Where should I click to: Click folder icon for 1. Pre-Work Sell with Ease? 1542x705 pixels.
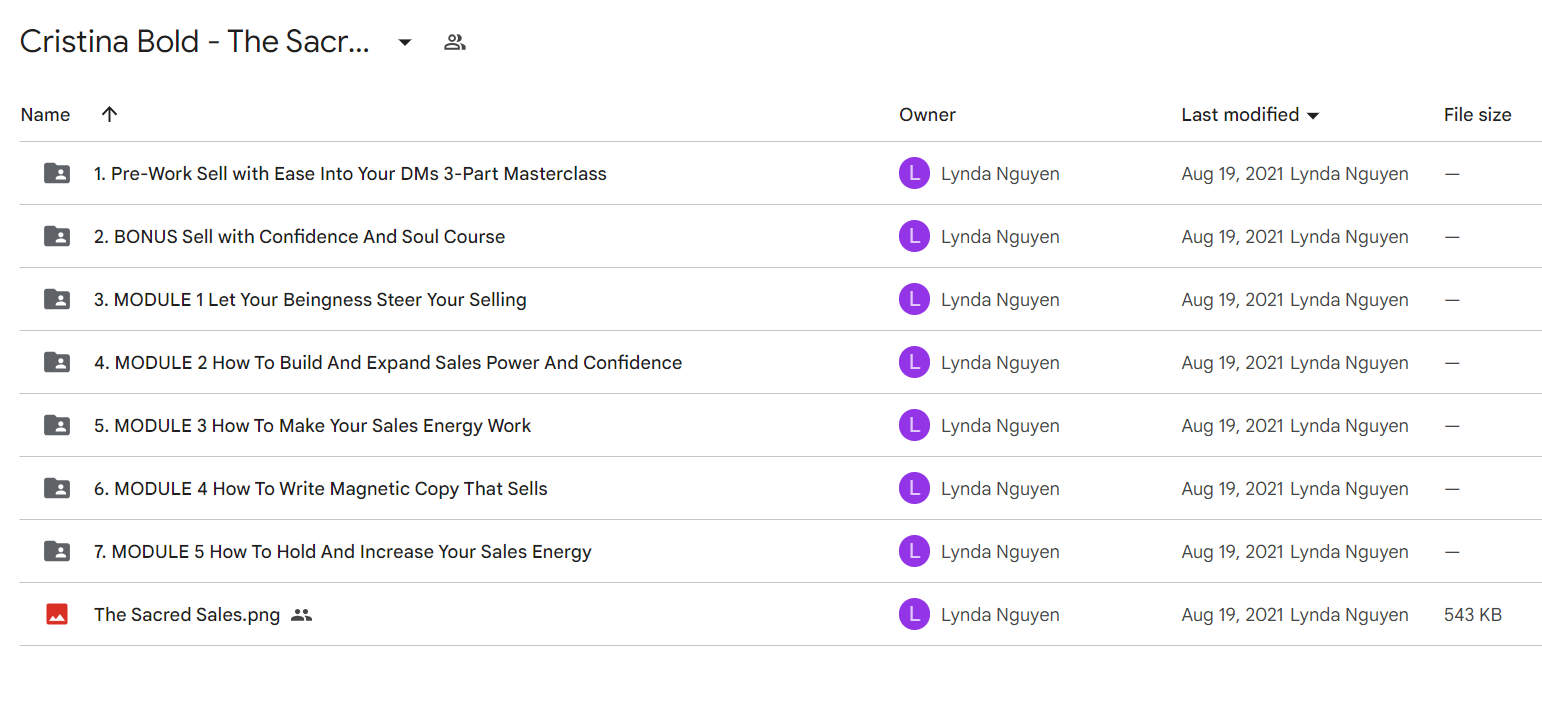point(57,173)
